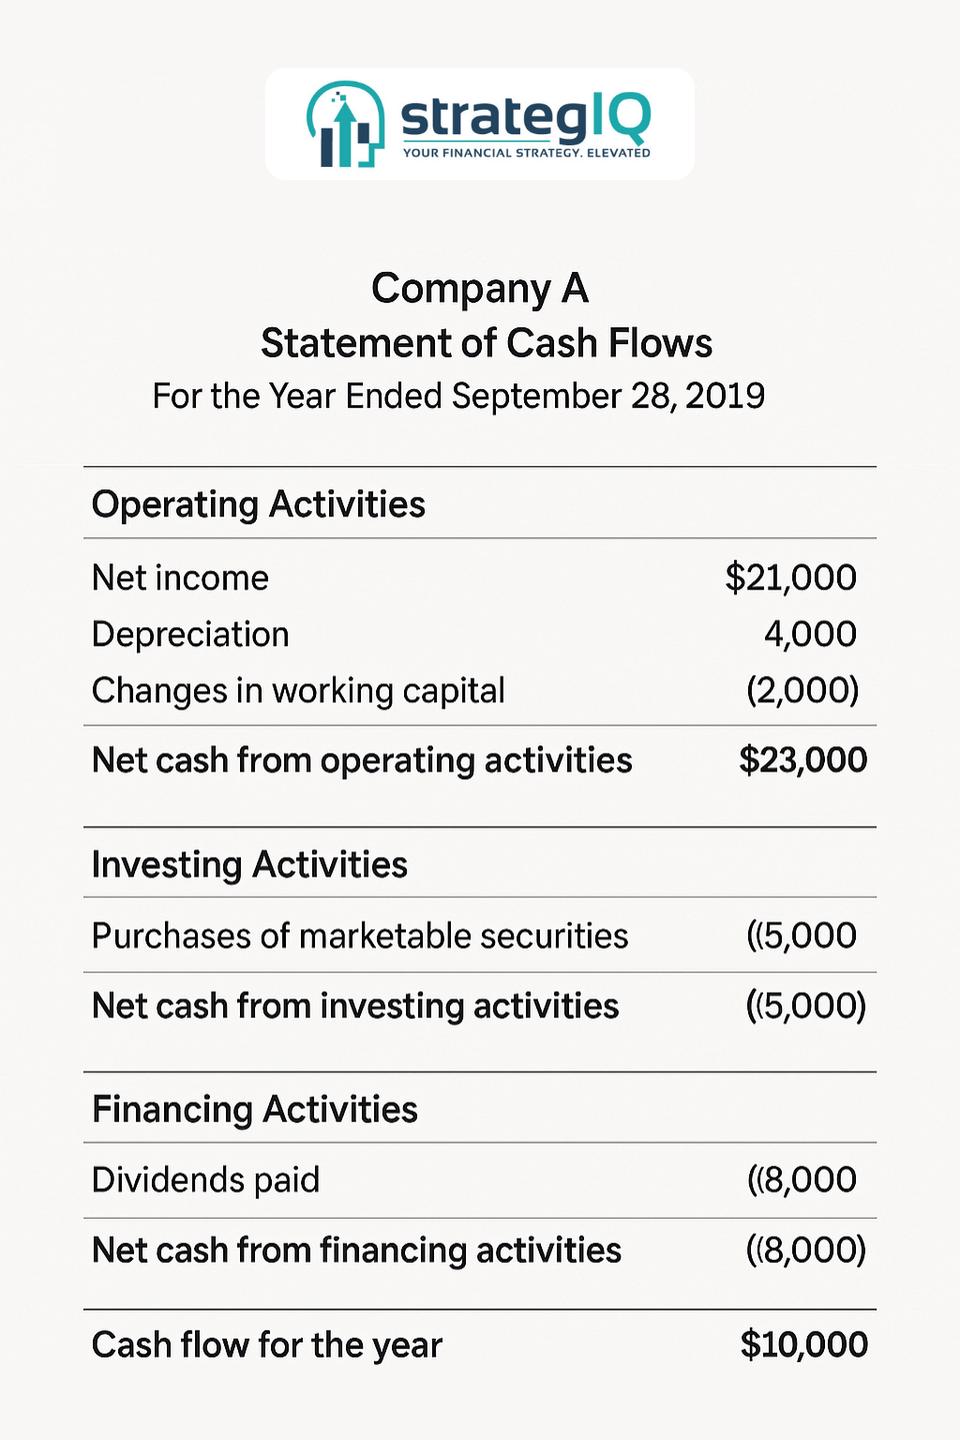Select the Depreciation amount of 4,000
960x1440 pixels.
(810, 634)
